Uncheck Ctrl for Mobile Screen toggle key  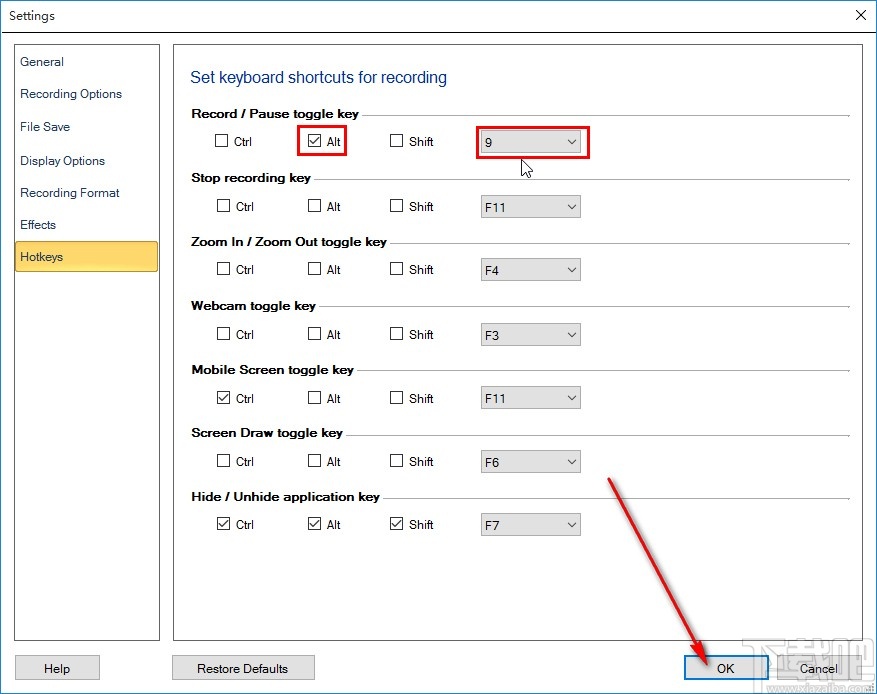[x=223, y=398]
